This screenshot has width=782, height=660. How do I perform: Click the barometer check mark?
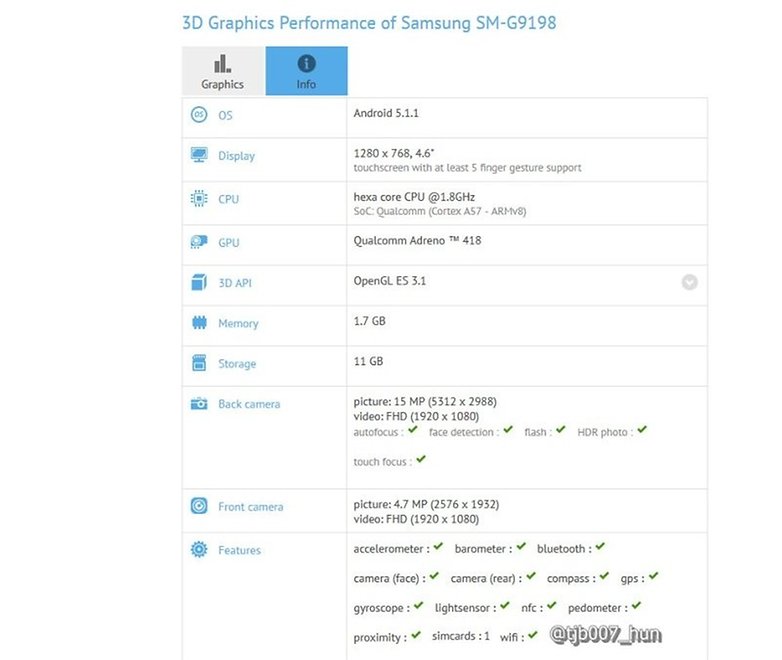click(x=521, y=546)
